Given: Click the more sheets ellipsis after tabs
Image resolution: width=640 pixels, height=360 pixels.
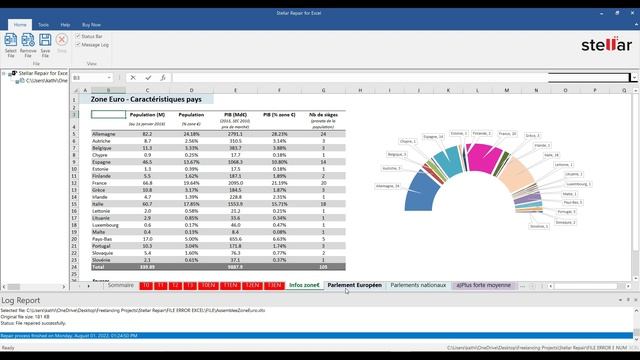Looking at the screenshot, I should 522,286.
